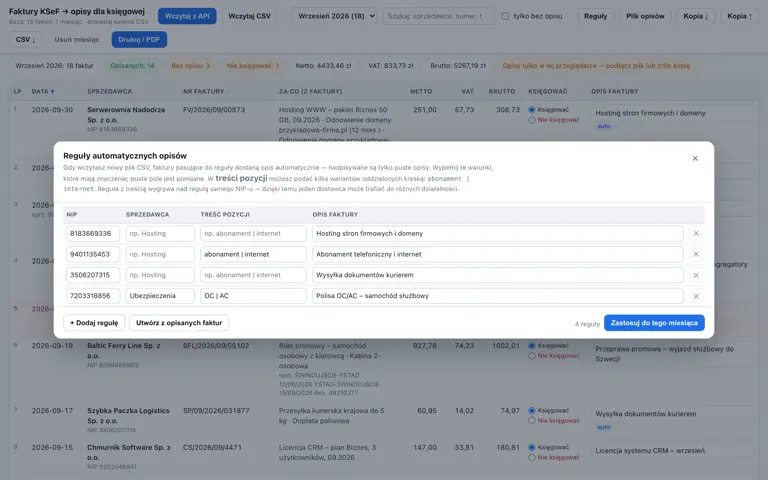Remove the Polisa OC/AC rule
The image size is (768, 480).
(x=696, y=296)
